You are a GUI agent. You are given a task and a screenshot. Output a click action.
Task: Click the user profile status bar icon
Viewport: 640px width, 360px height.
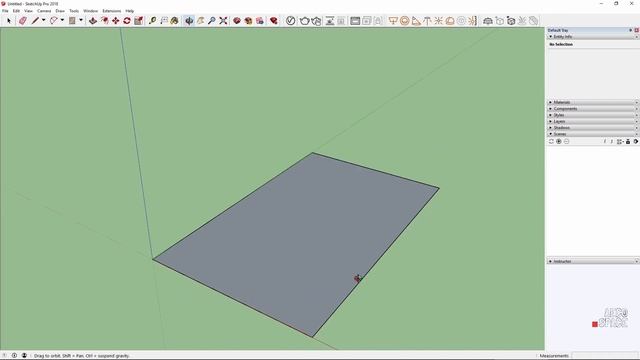click(24, 356)
